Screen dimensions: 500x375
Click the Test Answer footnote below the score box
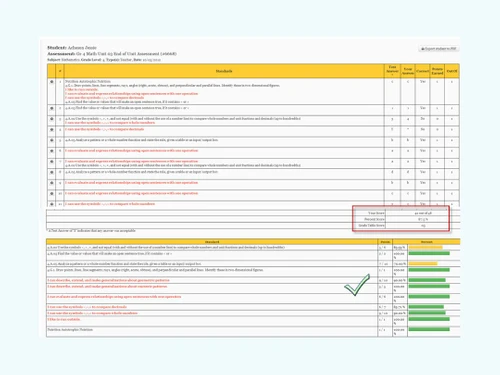91,231
